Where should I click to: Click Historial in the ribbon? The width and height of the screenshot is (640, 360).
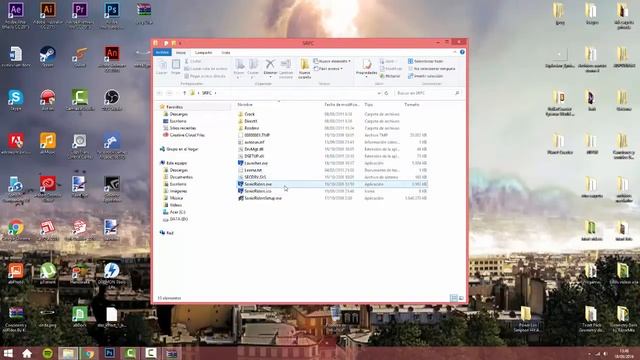(x=390, y=76)
